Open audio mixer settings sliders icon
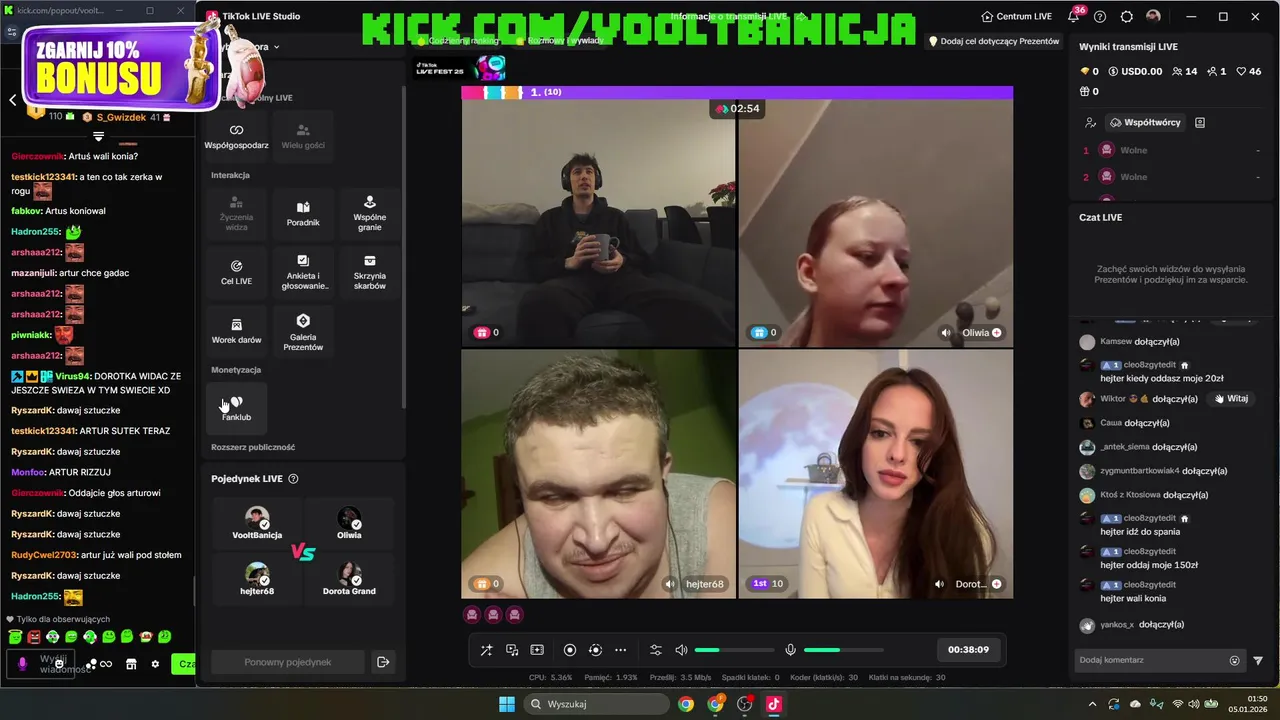1280x720 pixels. 656,650
